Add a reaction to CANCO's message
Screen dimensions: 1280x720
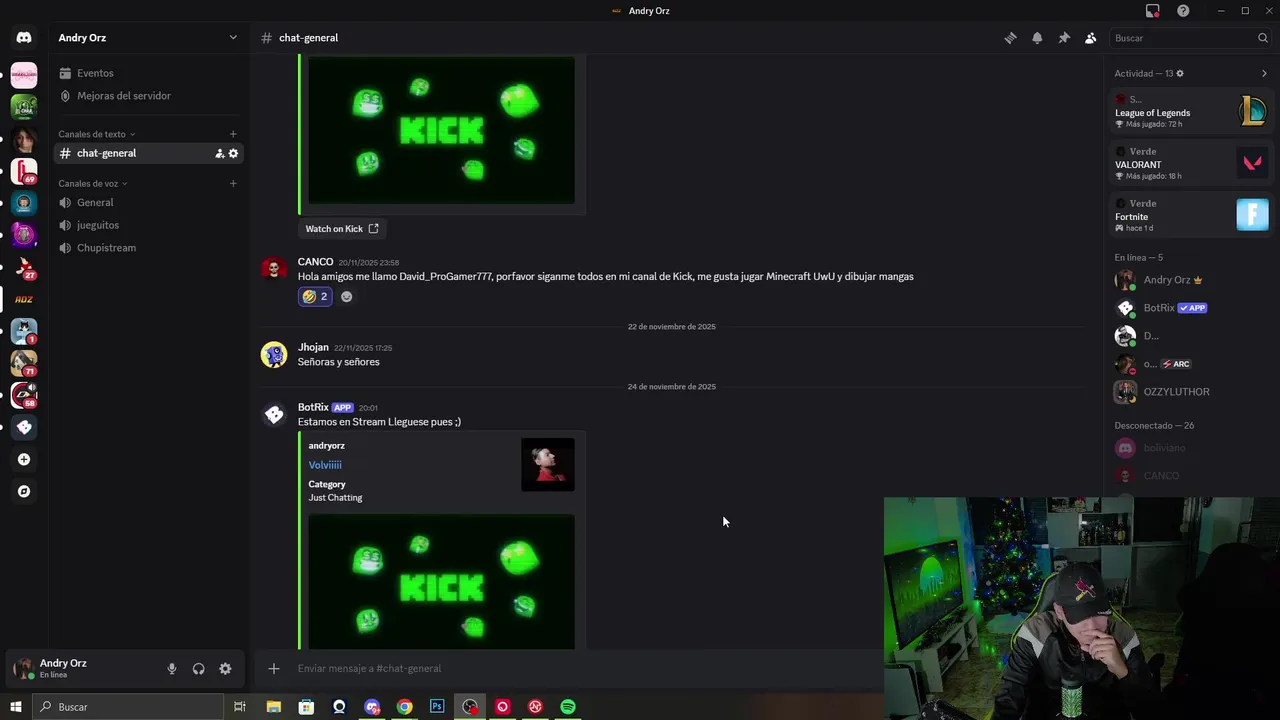click(x=346, y=297)
